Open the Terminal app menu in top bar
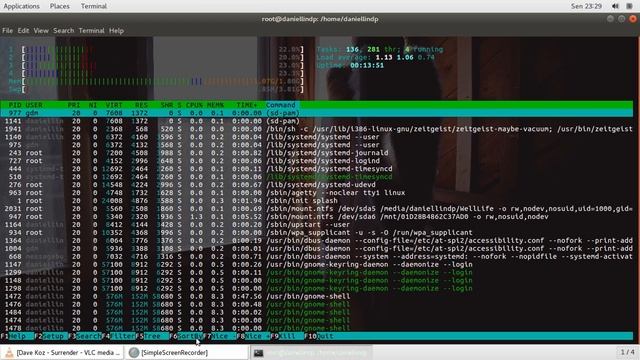 pos(93,6)
